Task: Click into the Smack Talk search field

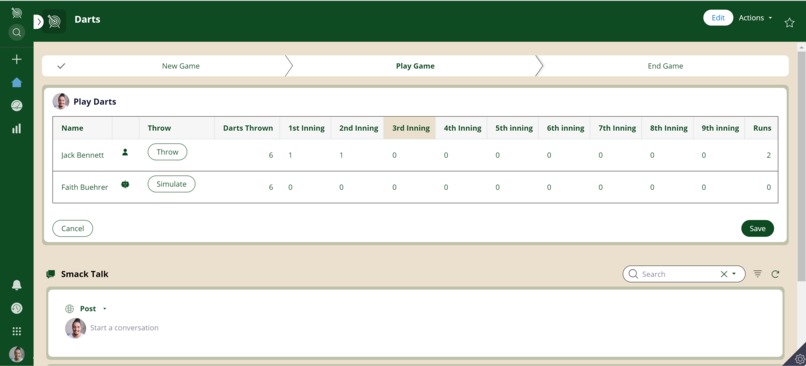Action: coord(679,274)
